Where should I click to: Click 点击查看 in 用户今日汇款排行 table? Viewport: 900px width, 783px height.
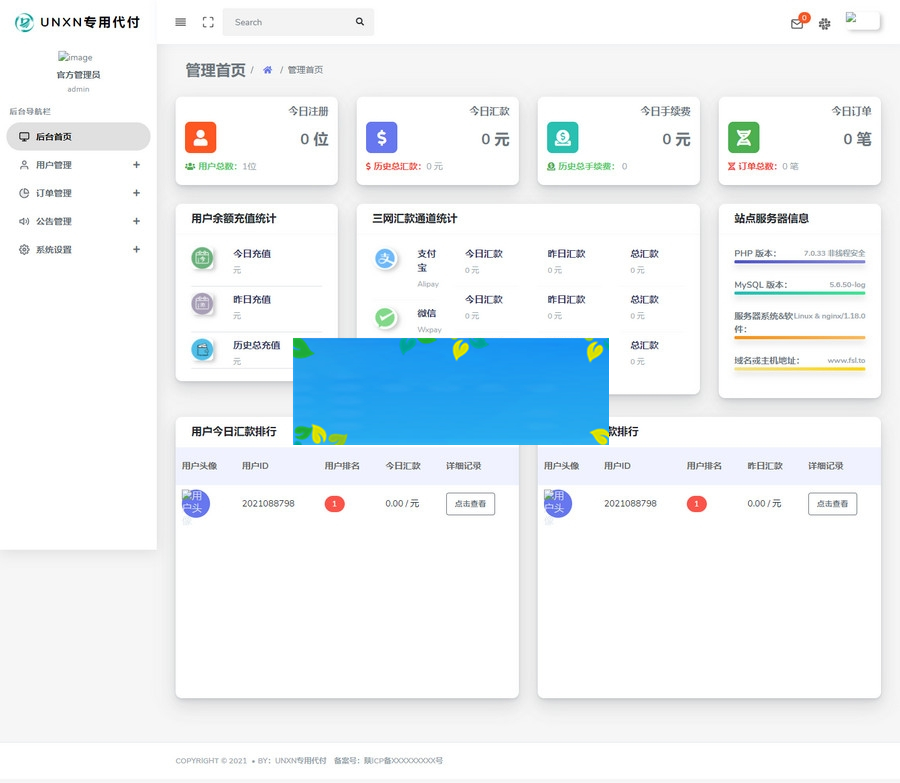tap(470, 504)
